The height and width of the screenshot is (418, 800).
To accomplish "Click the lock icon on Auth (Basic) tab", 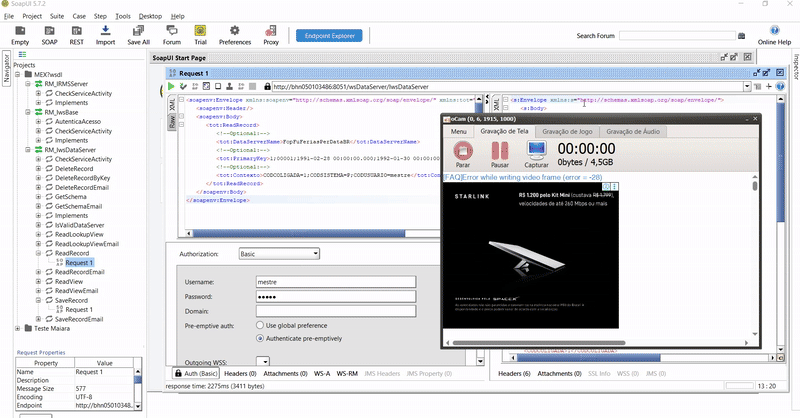I will pyautogui.click(x=178, y=374).
